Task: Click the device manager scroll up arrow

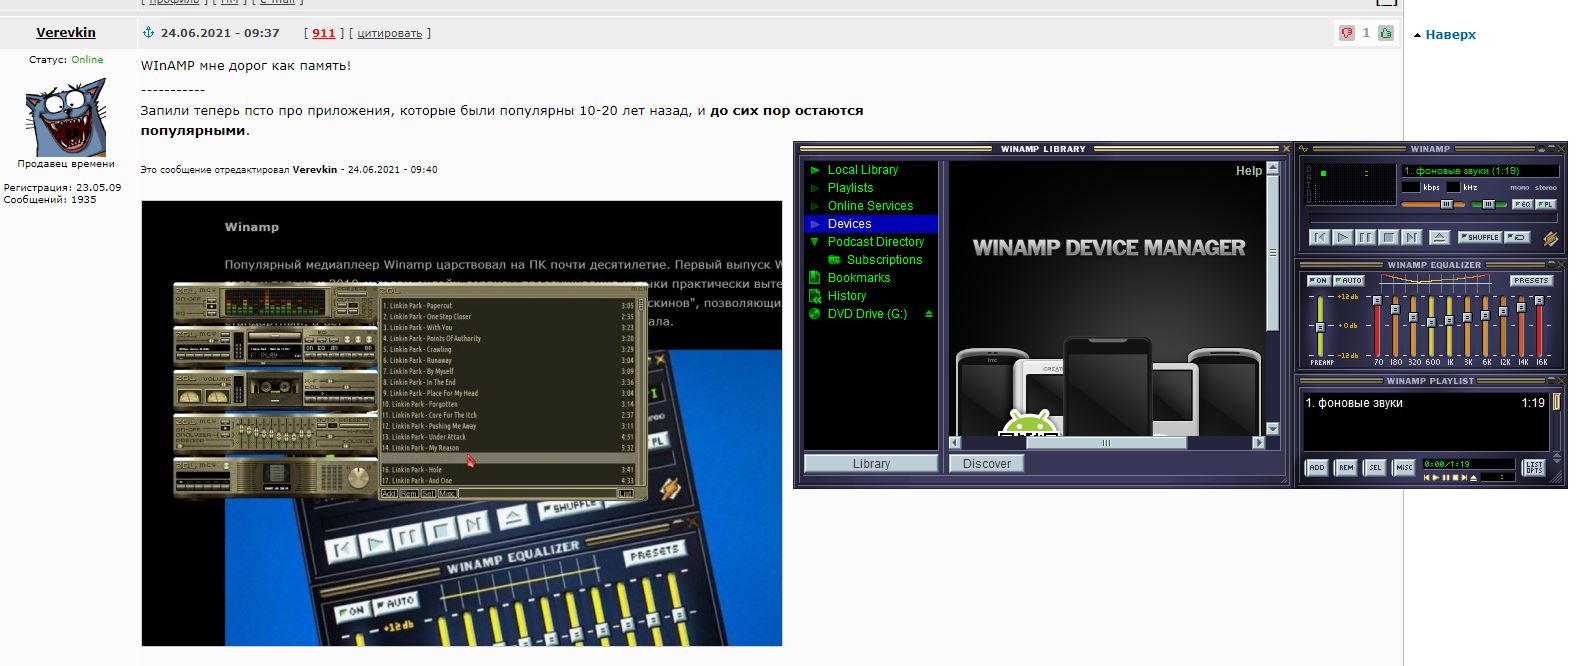Action: [x=1272, y=169]
